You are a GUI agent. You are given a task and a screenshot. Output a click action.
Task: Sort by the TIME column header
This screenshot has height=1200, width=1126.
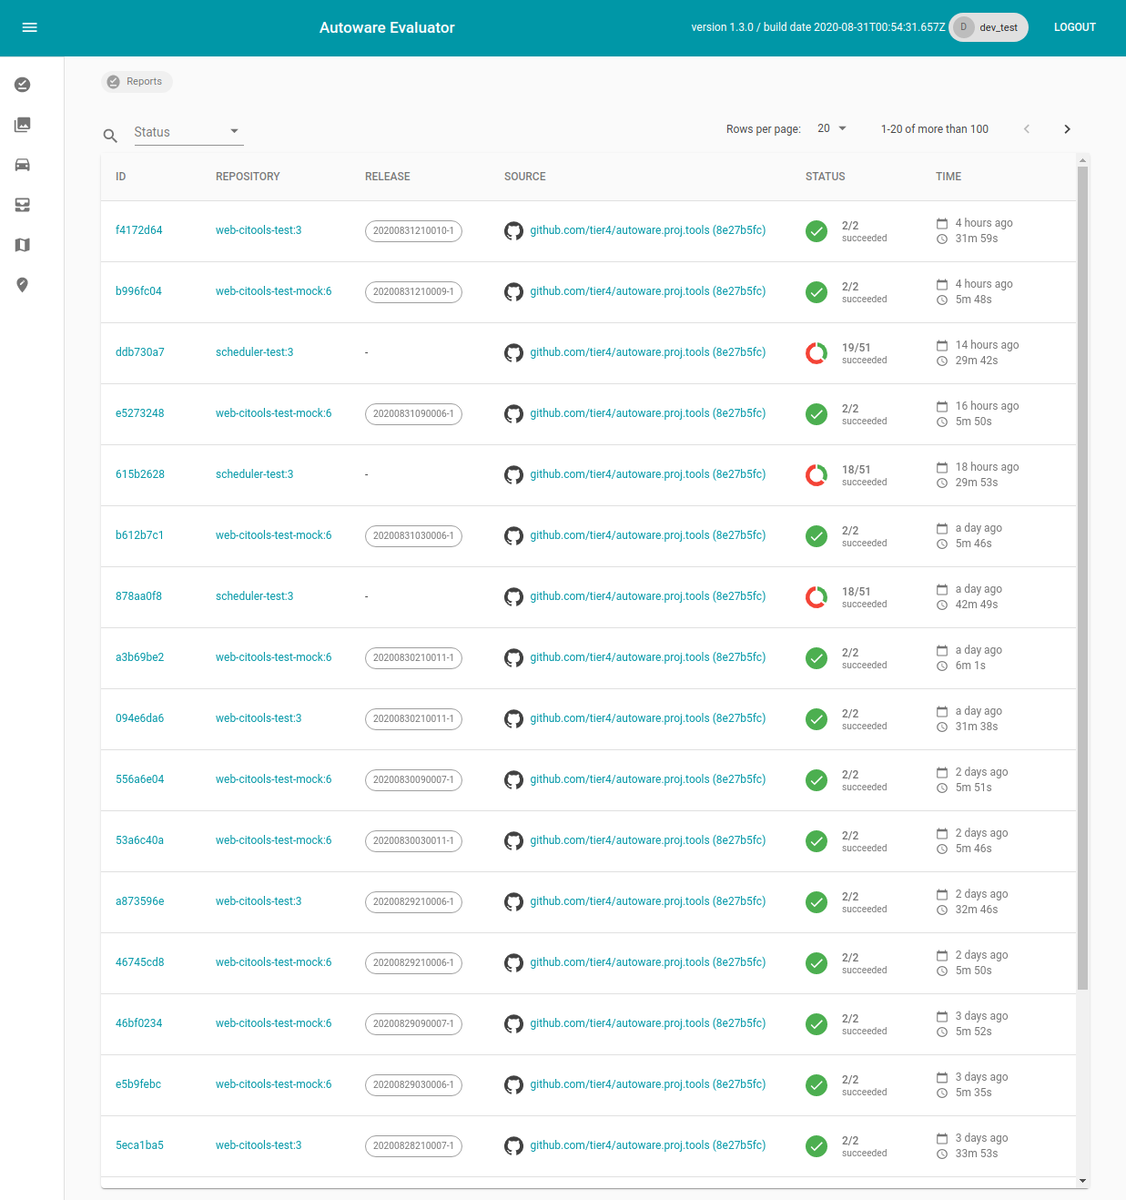[x=949, y=177]
